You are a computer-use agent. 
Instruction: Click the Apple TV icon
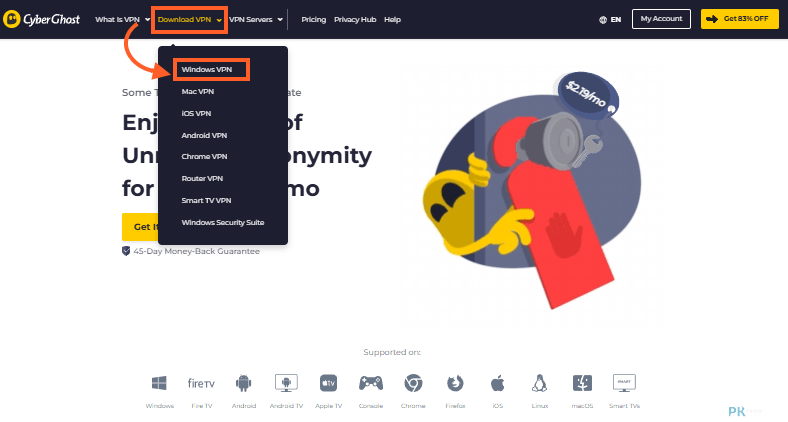tap(328, 383)
